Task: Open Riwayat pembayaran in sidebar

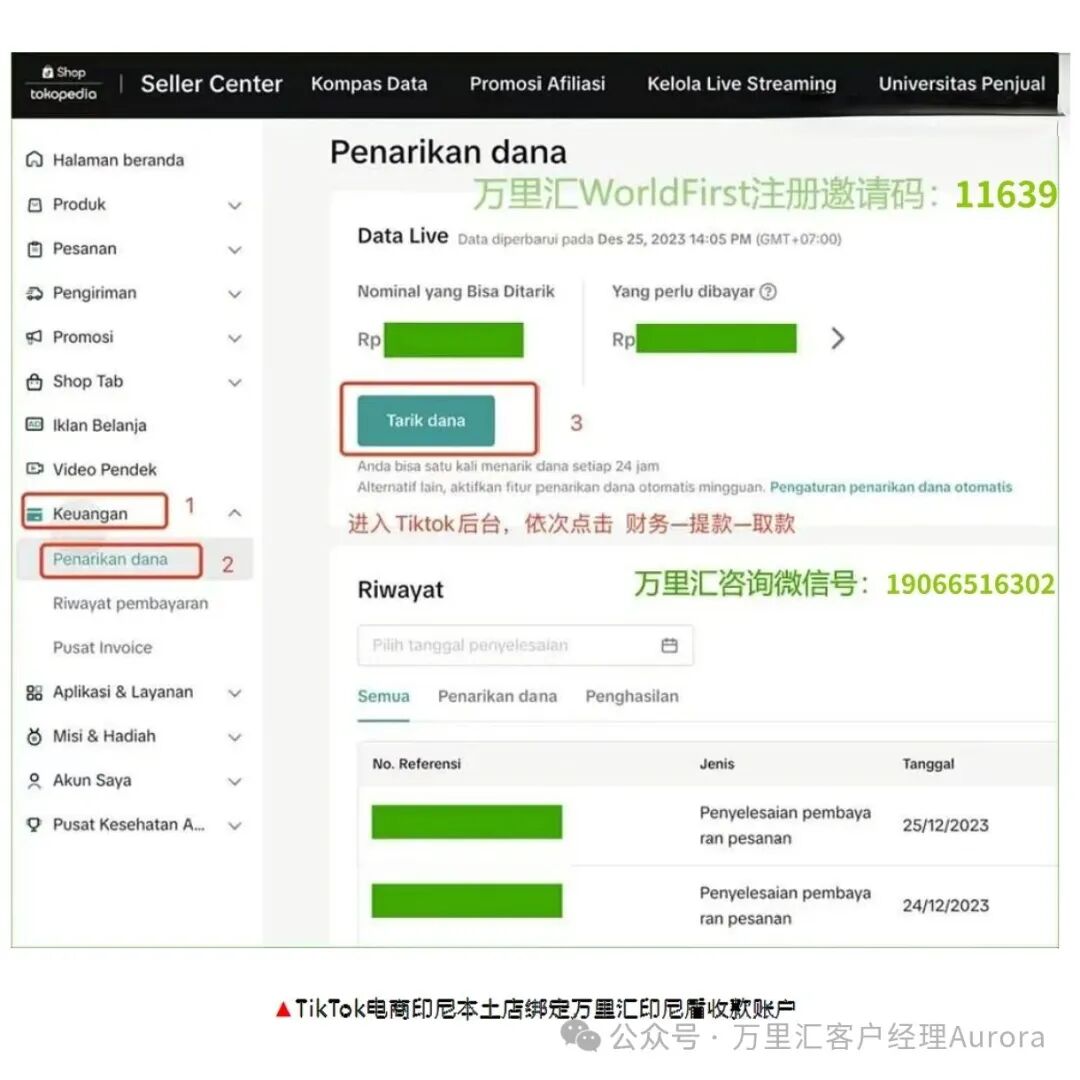Action: pyautogui.click(x=130, y=603)
